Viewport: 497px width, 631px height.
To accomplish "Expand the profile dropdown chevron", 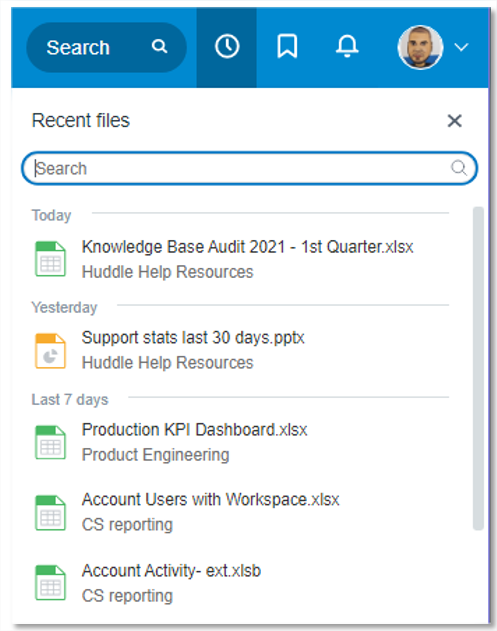I will [x=461, y=47].
